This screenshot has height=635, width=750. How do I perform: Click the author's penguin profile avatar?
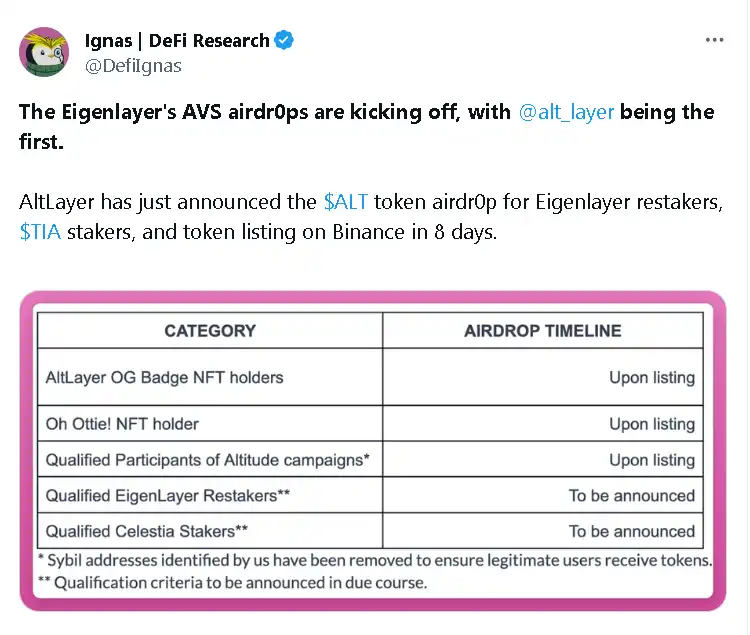click(x=45, y=53)
